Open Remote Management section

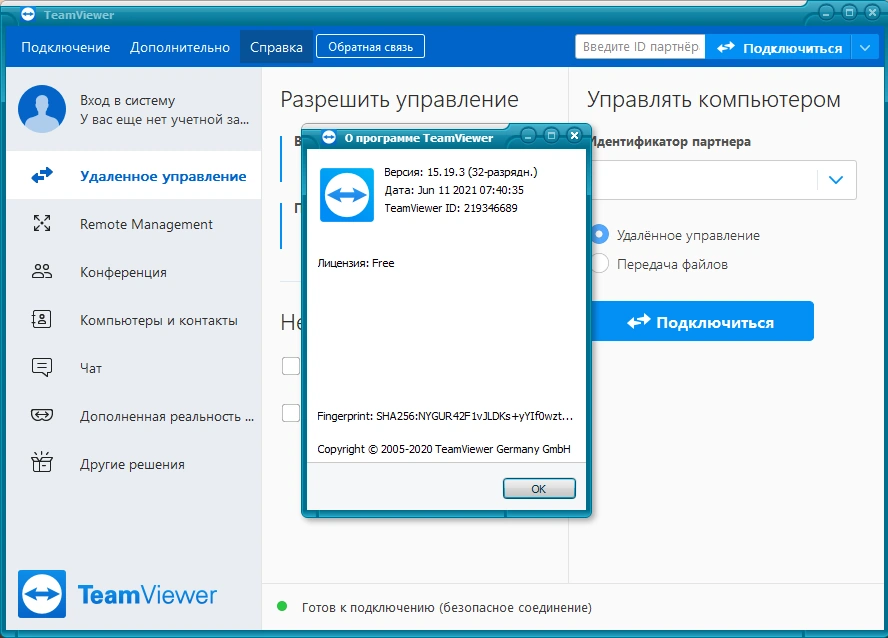coord(134,224)
